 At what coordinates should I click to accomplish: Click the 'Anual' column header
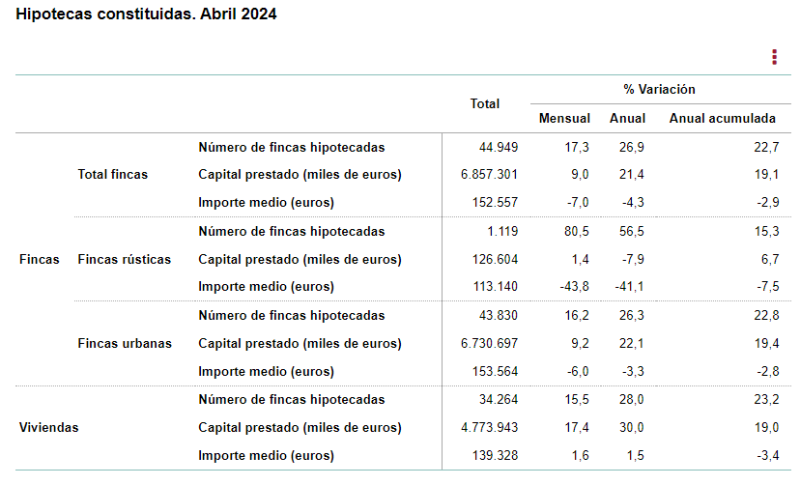pyautogui.click(x=628, y=118)
